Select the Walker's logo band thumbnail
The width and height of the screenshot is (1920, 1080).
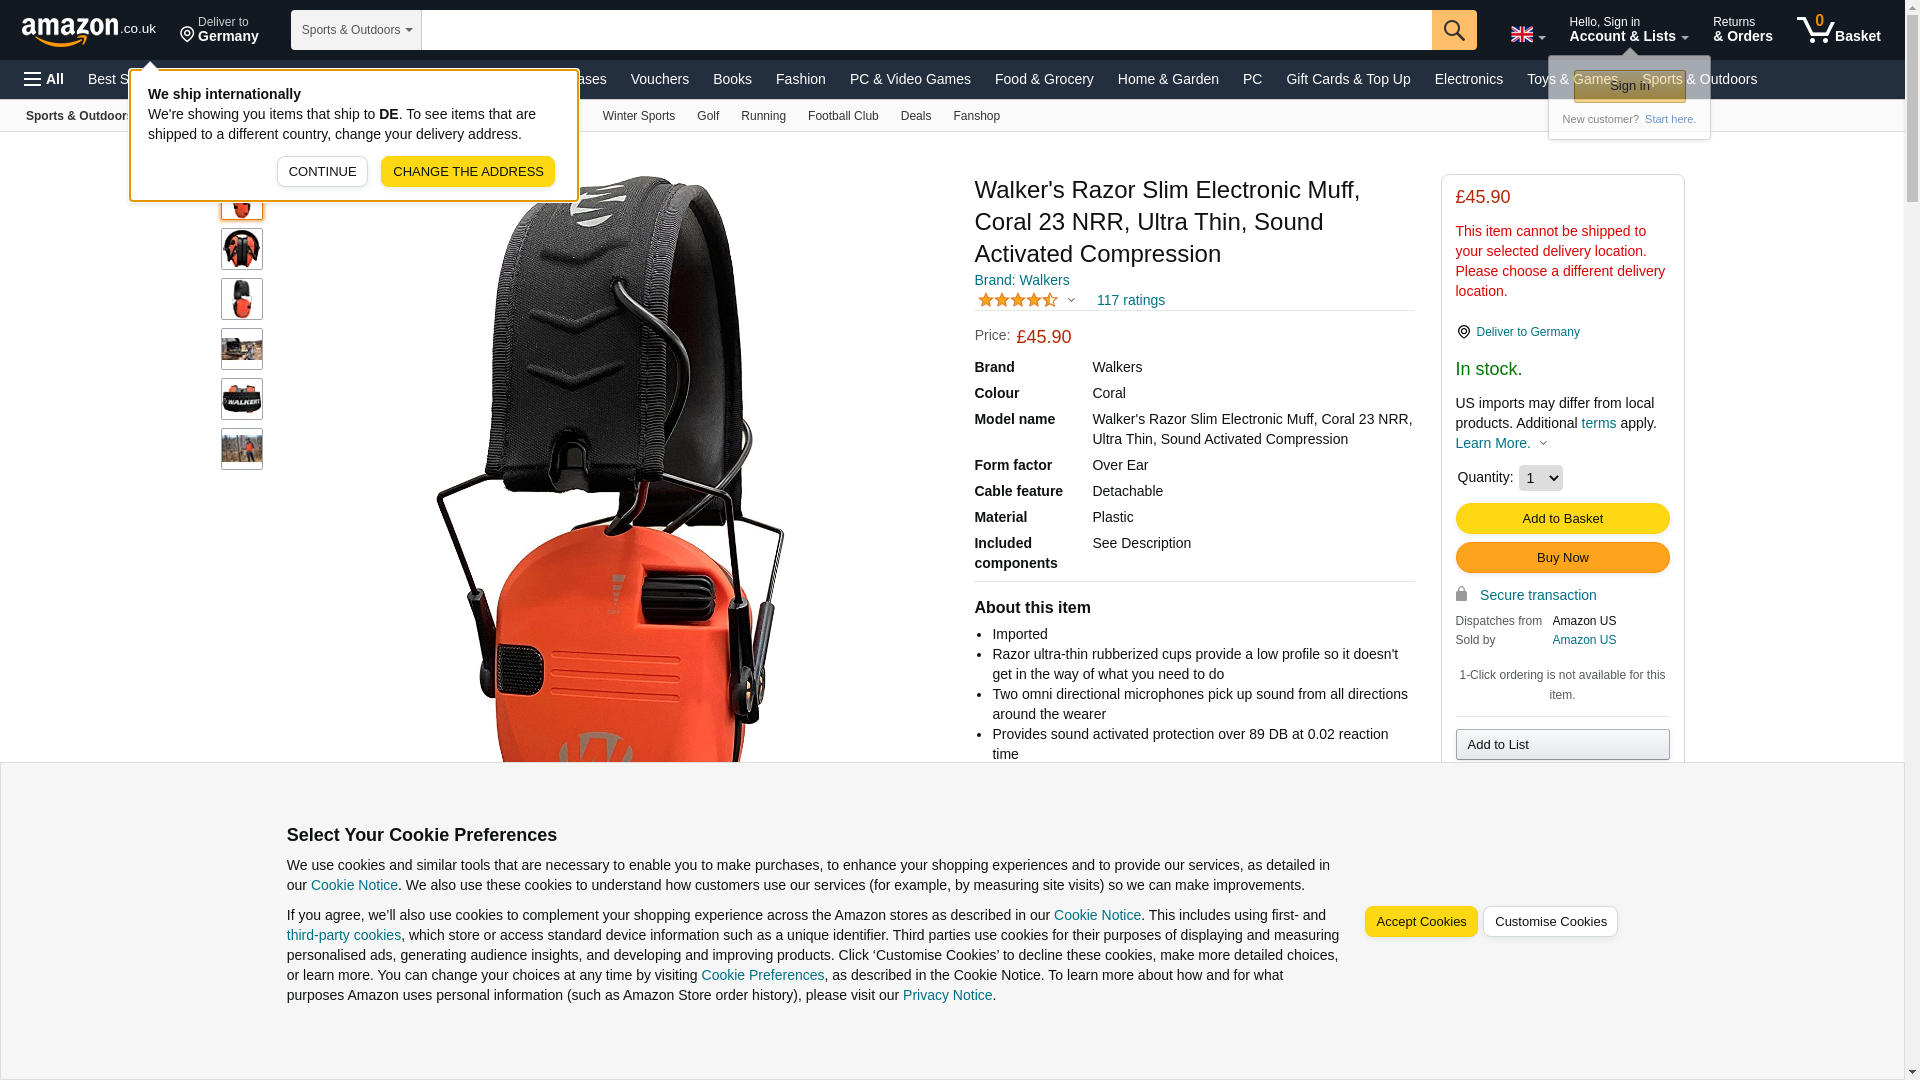(x=242, y=399)
